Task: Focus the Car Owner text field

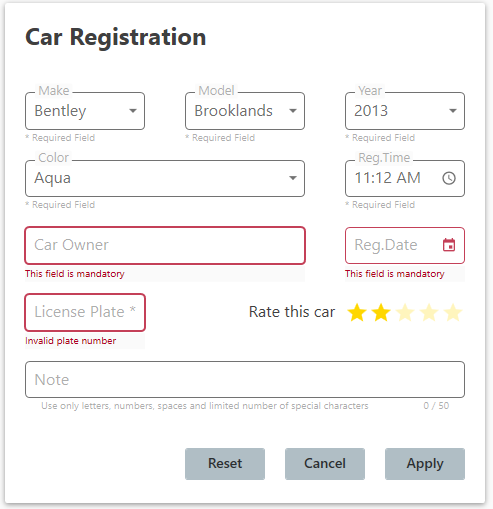Action: [x=165, y=245]
